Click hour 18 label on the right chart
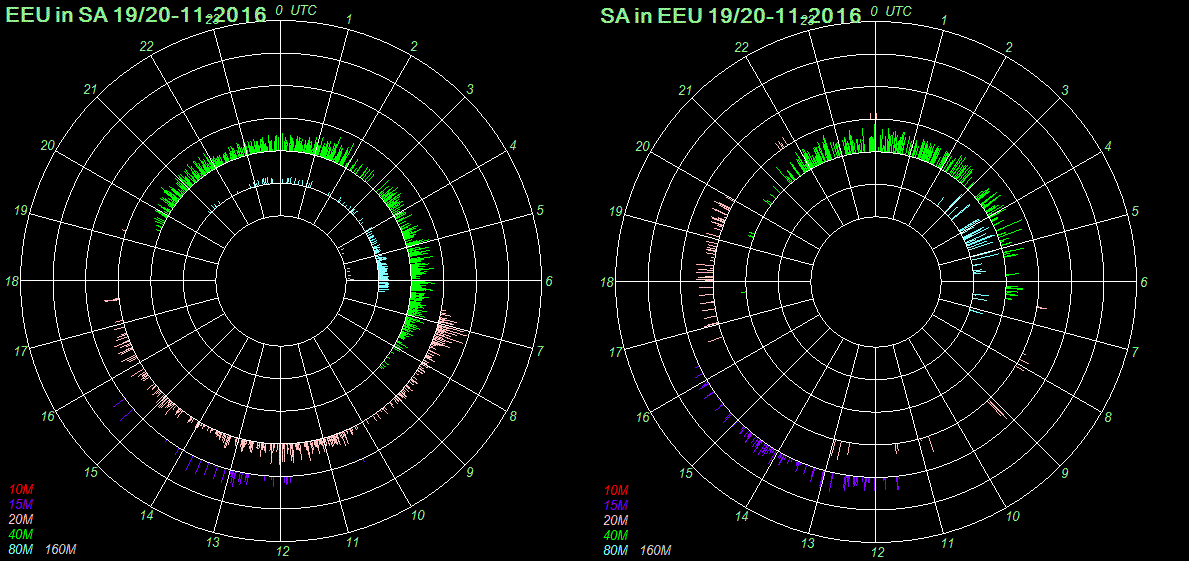The image size is (1189, 561). coord(606,283)
